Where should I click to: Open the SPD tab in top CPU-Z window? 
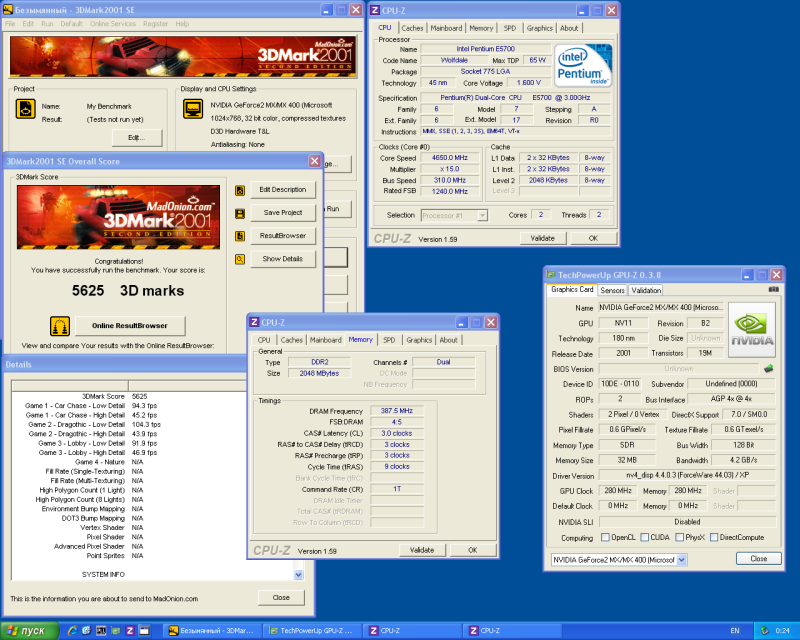(510, 29)
